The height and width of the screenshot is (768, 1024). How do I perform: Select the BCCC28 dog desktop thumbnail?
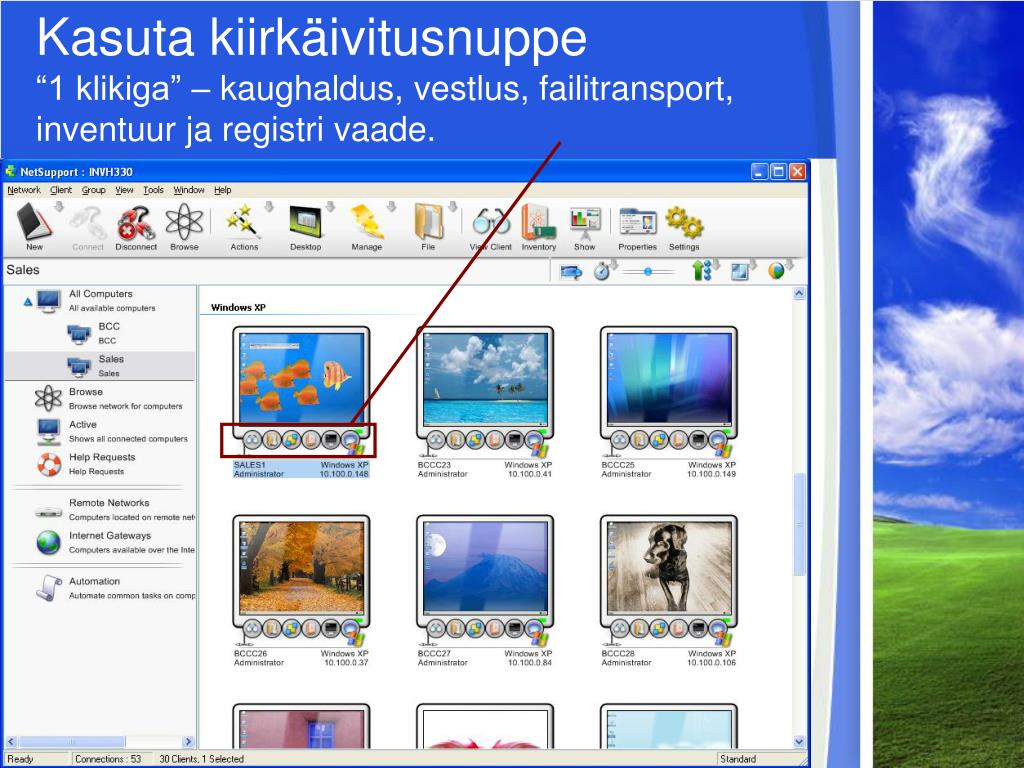tap(669, 567)
